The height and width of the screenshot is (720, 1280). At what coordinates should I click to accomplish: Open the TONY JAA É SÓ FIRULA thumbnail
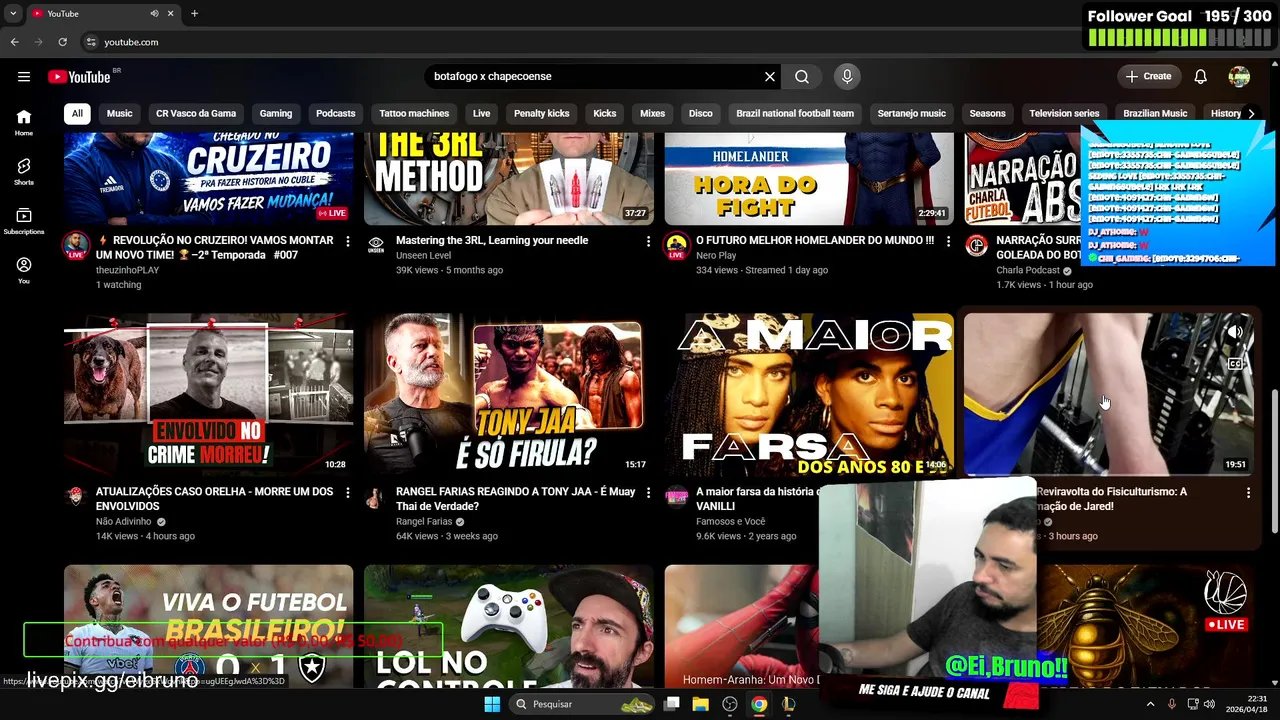508,395
